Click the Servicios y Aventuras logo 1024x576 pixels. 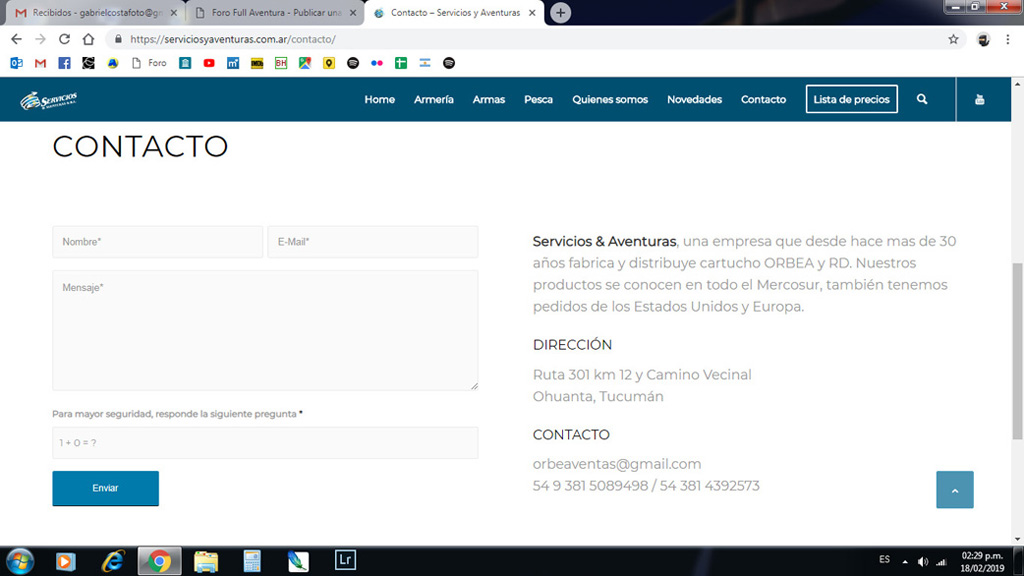[x=49, y=100]
